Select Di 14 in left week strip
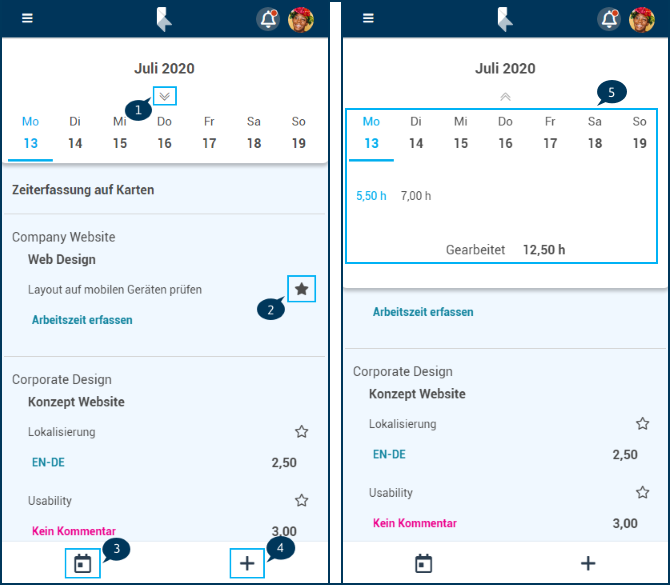 tap(75, 133)
